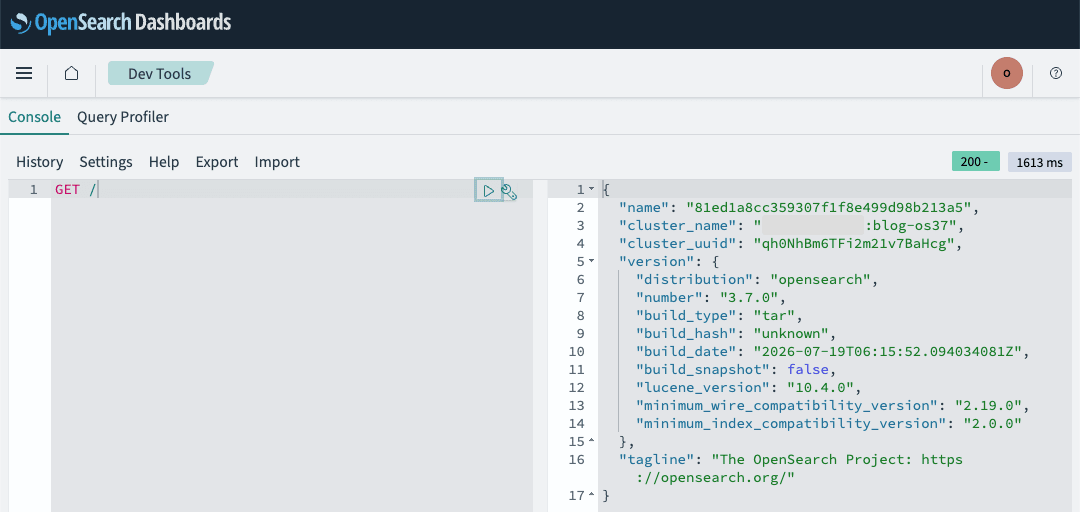Image resolution: width=1080 pixels, height=512 pixels.
Task: Click the distribution value "opensearch"
Action: pyautogui.click(x=822, y=279)
